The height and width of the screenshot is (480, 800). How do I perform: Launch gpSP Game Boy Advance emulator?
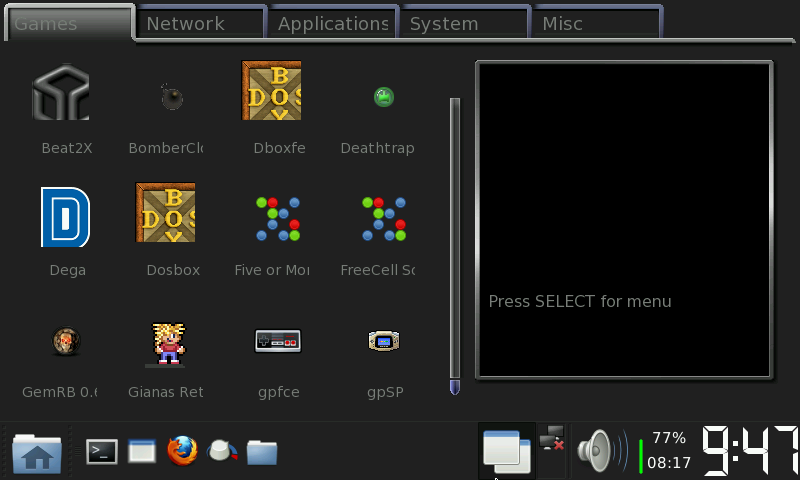(x=384, y=341)
